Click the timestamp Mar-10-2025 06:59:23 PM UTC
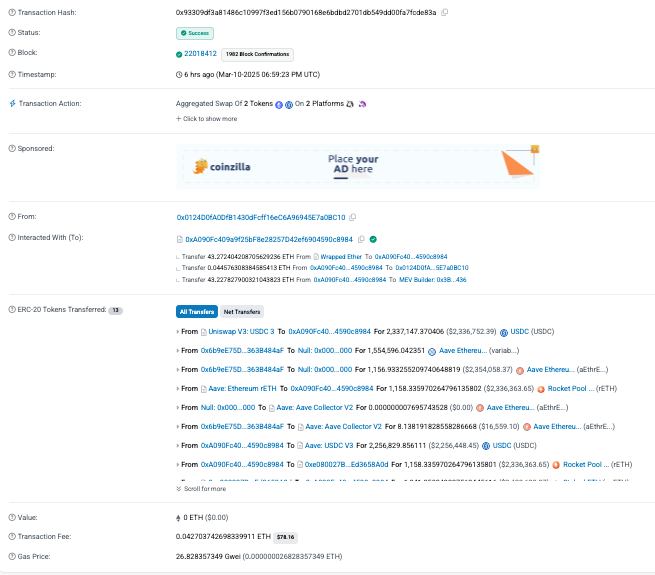Viewport: 655px width, 575px height. coord(268,74)
